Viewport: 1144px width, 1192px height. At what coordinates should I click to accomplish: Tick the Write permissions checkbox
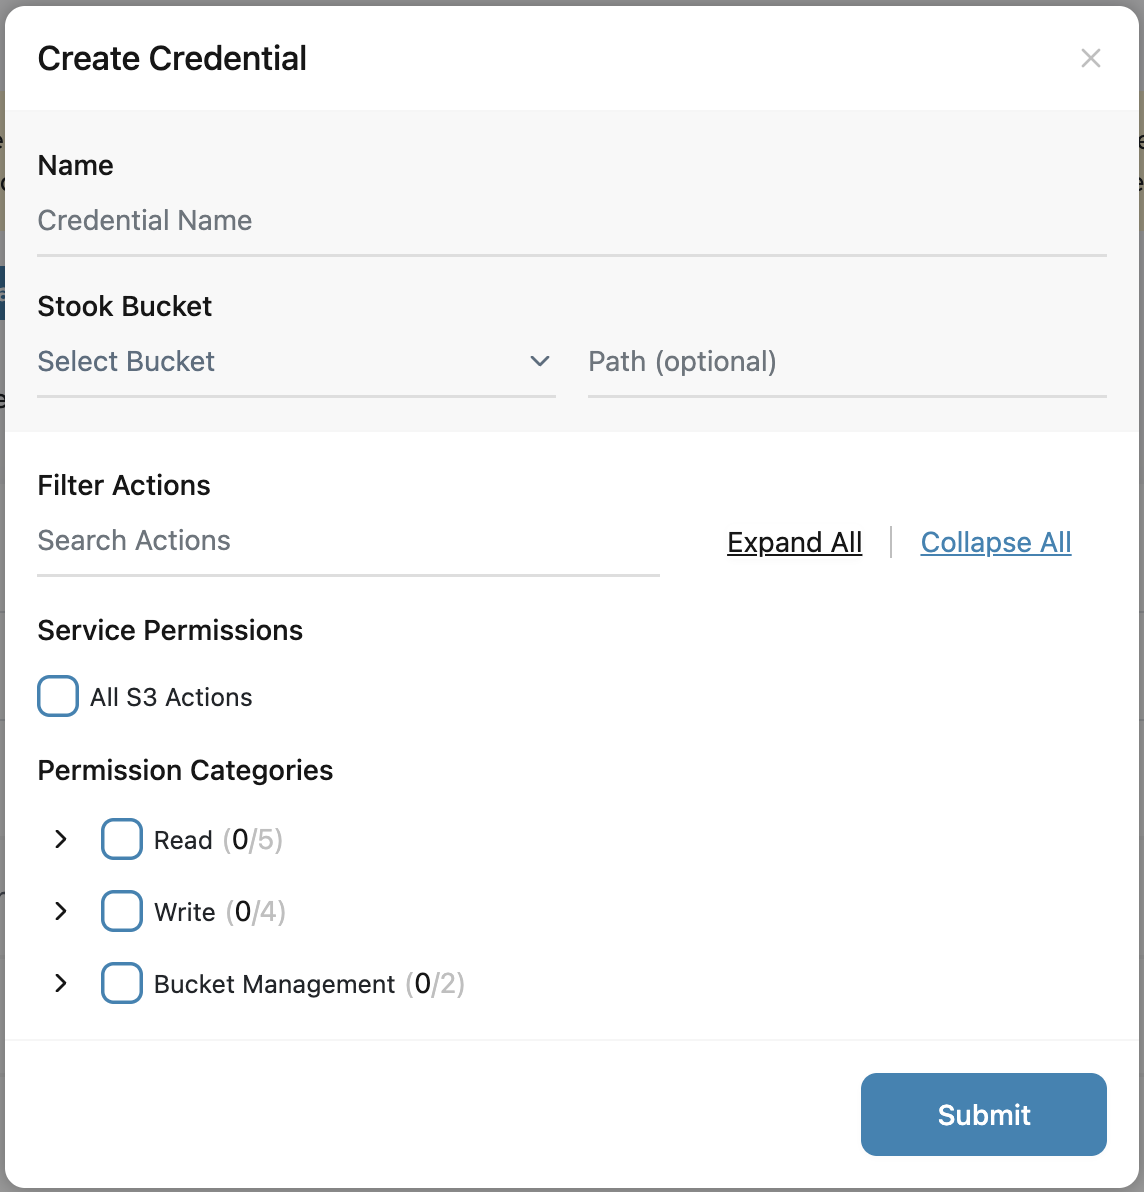click(122, 911)
